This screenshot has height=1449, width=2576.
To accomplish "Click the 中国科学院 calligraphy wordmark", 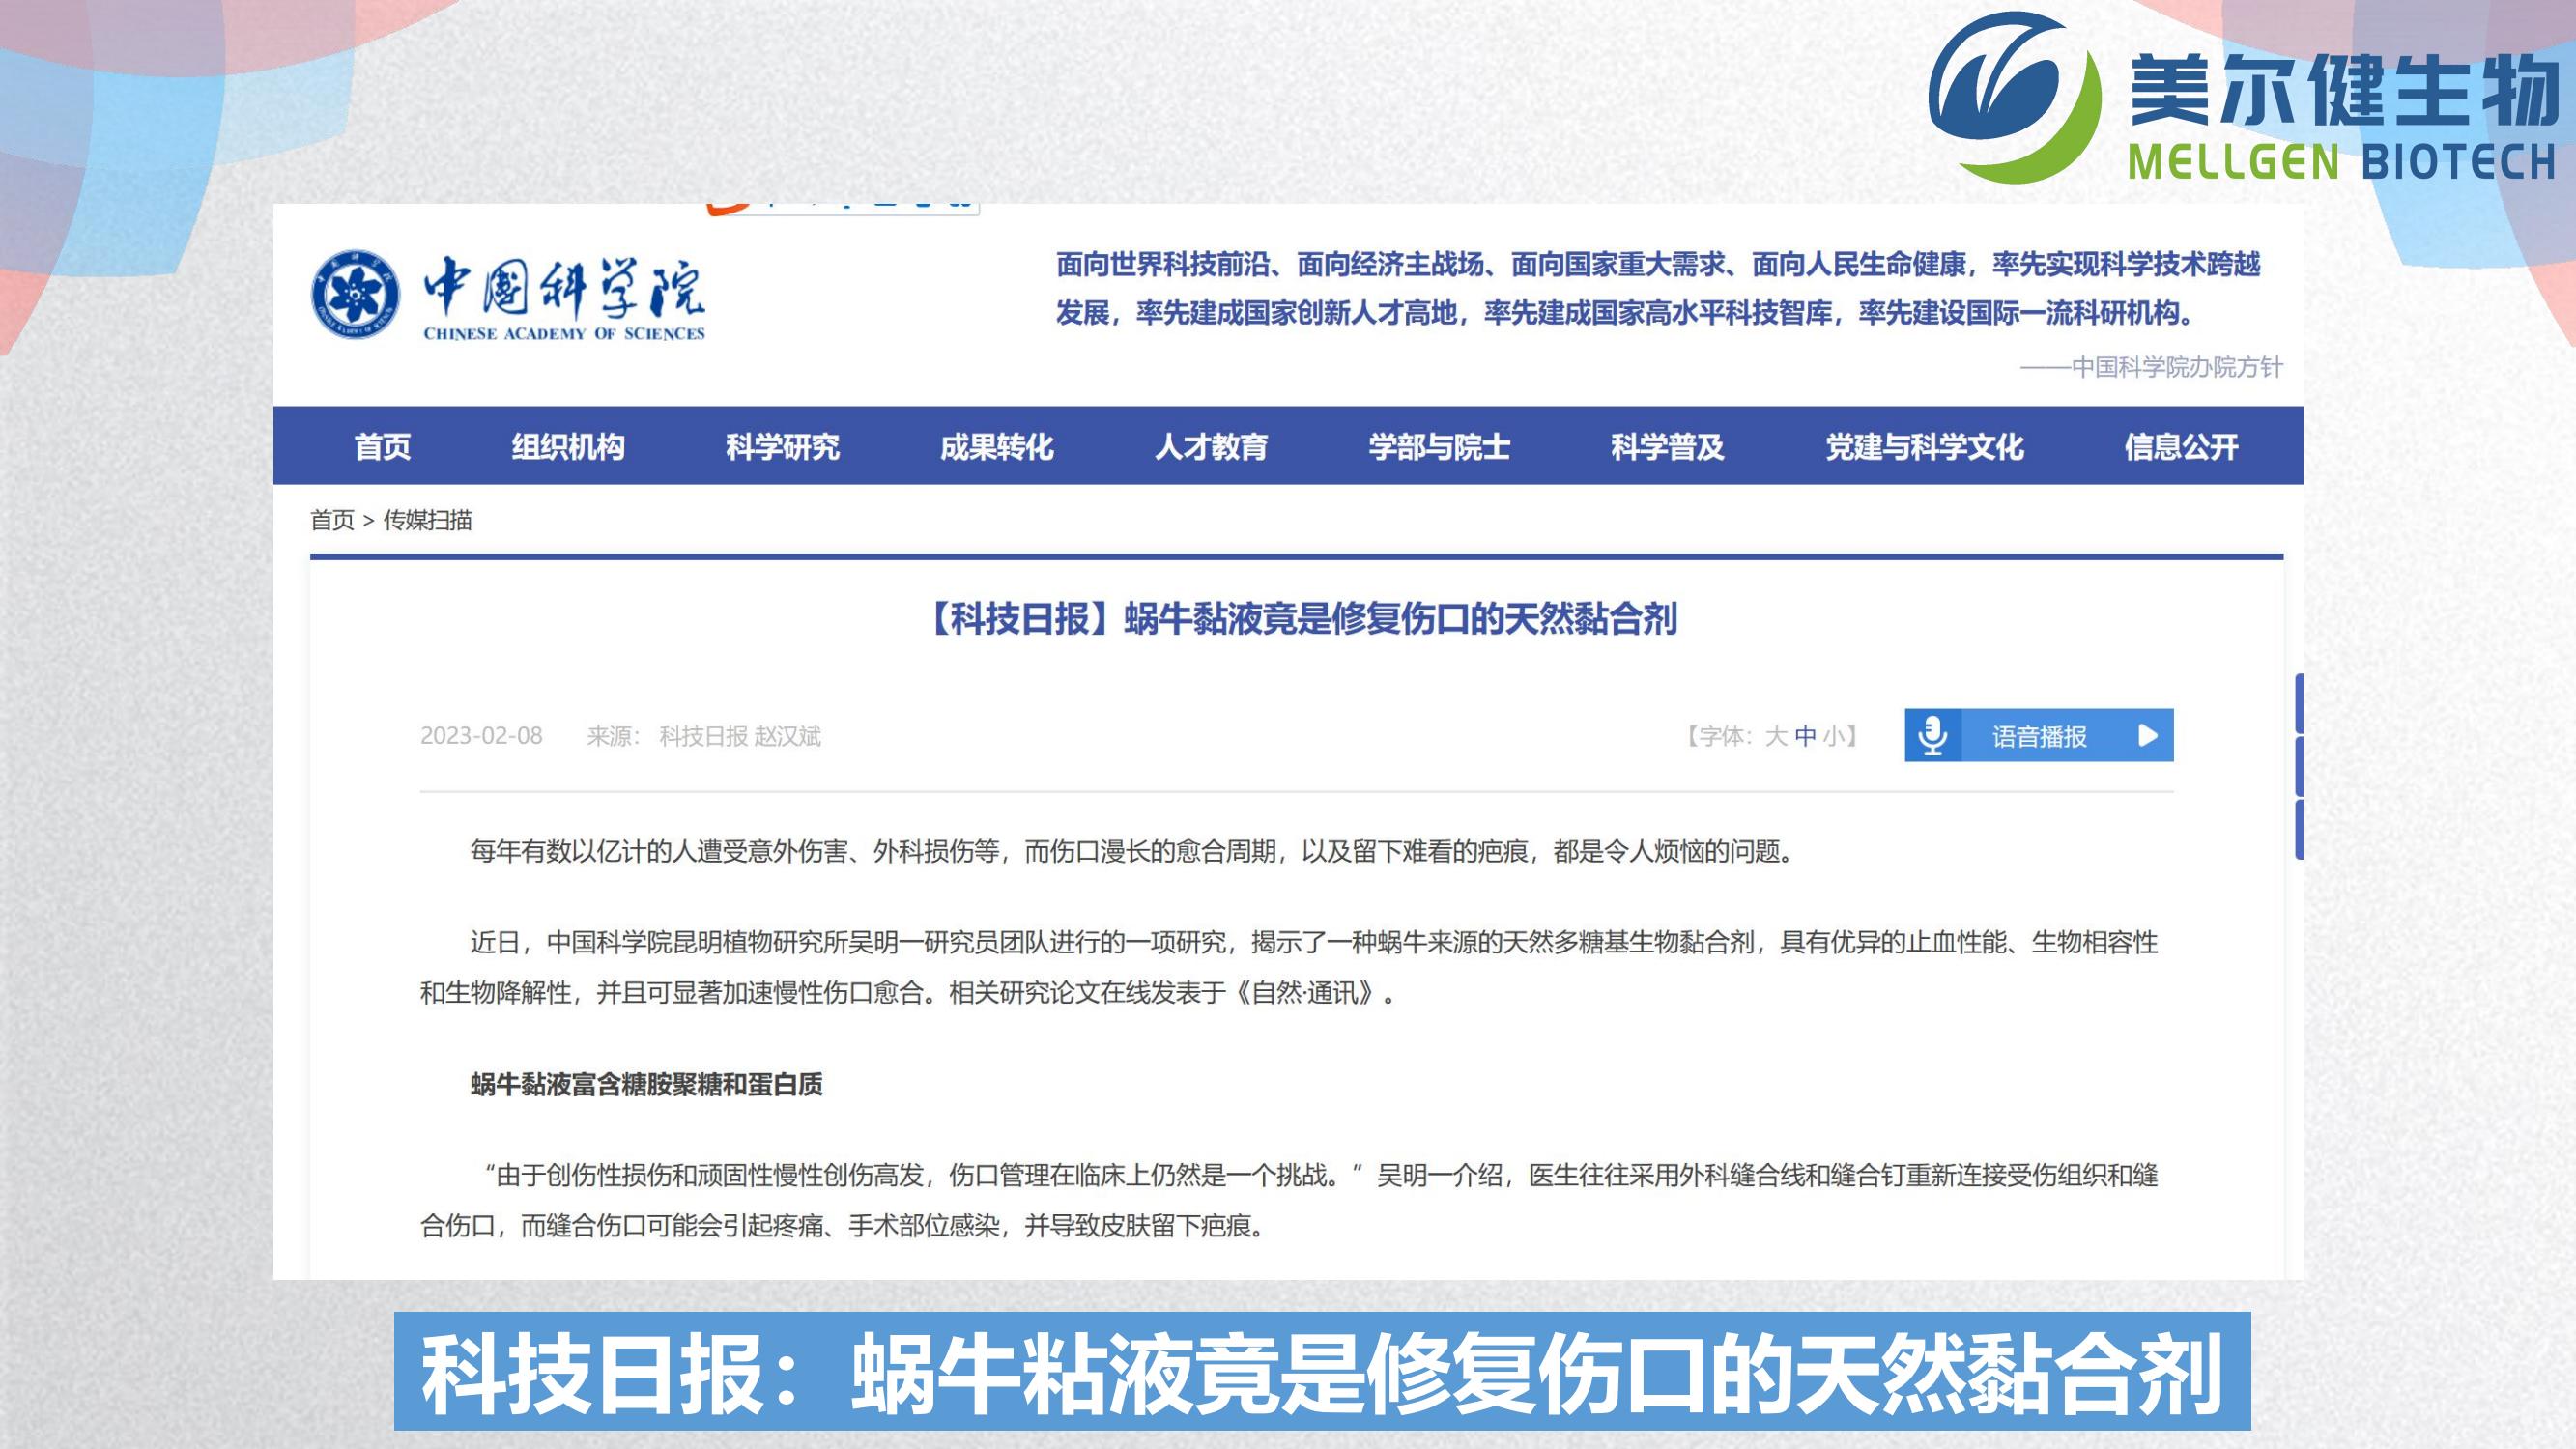I will tap(564, 288).
